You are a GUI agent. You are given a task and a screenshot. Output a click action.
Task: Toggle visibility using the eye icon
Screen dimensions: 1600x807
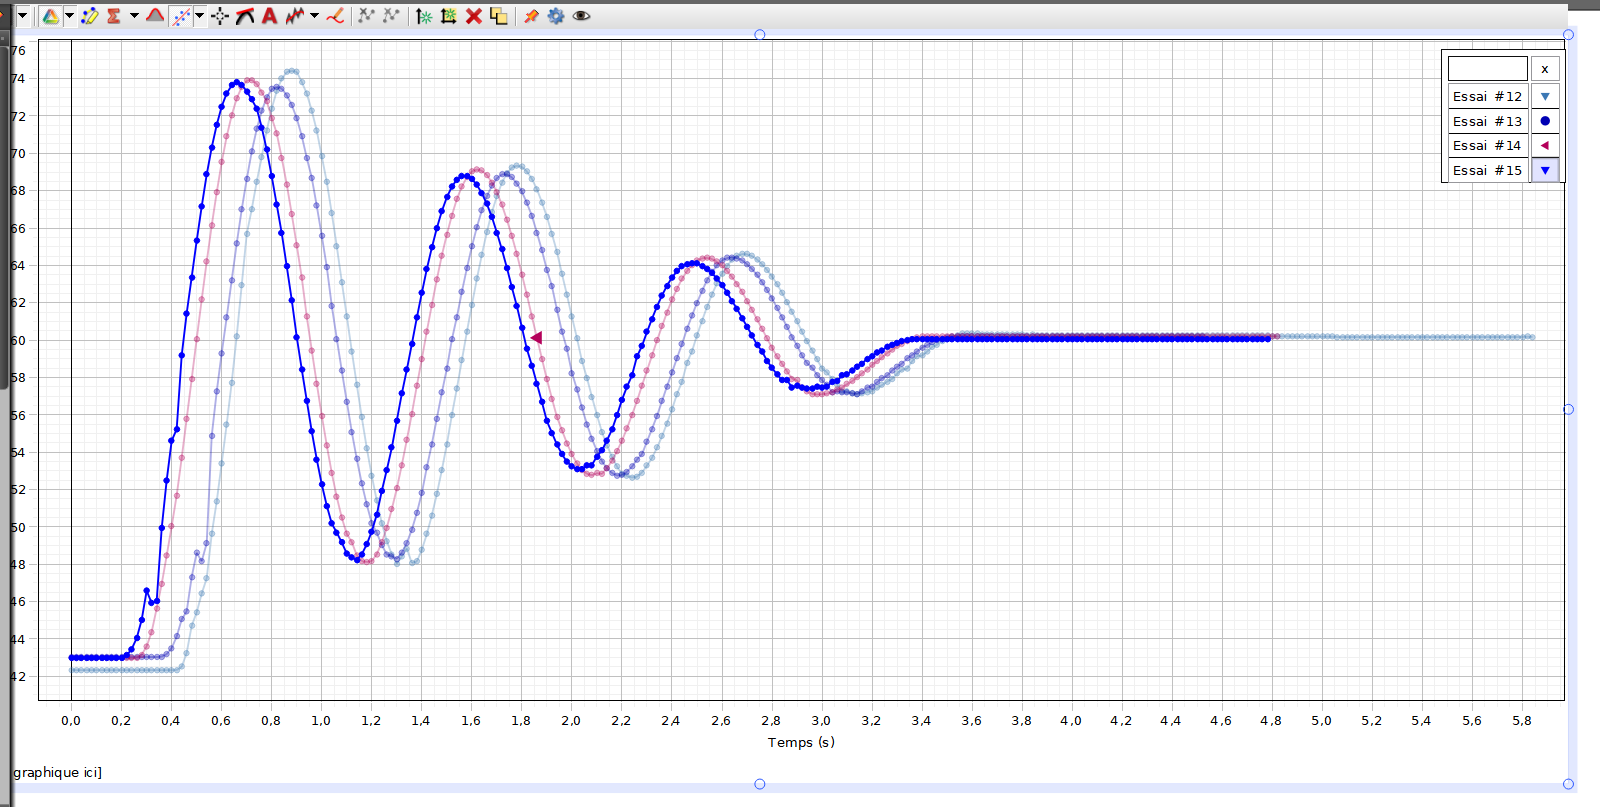pyautogui.click(x=581, y=16)
